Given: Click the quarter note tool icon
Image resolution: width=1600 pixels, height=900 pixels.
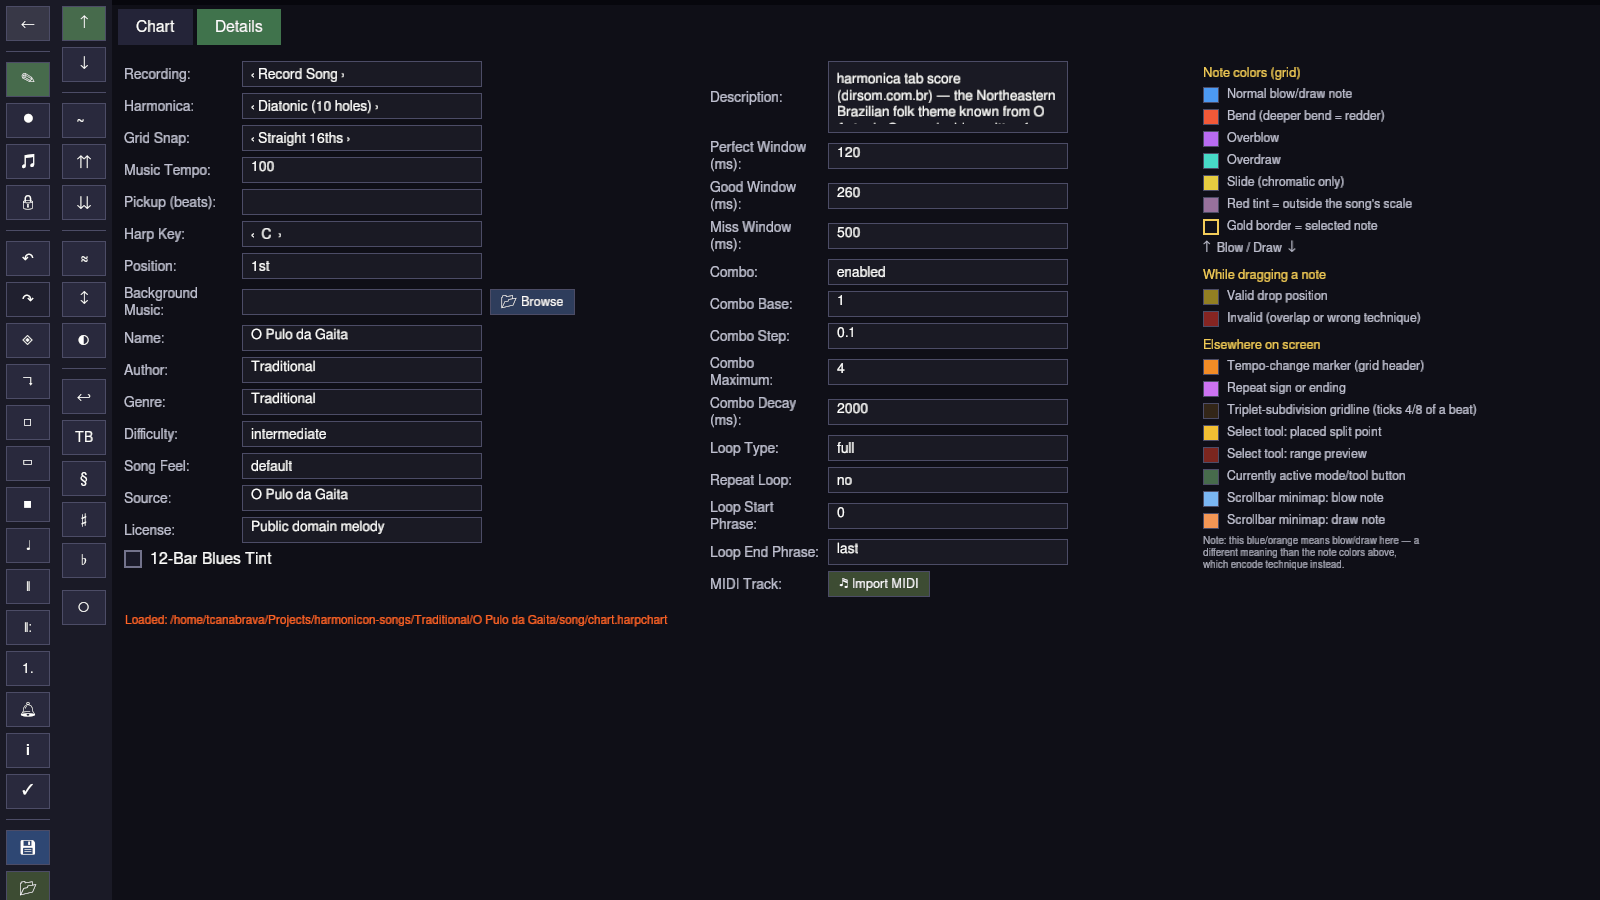Looking at the screenshot, I should coord(28,545).
